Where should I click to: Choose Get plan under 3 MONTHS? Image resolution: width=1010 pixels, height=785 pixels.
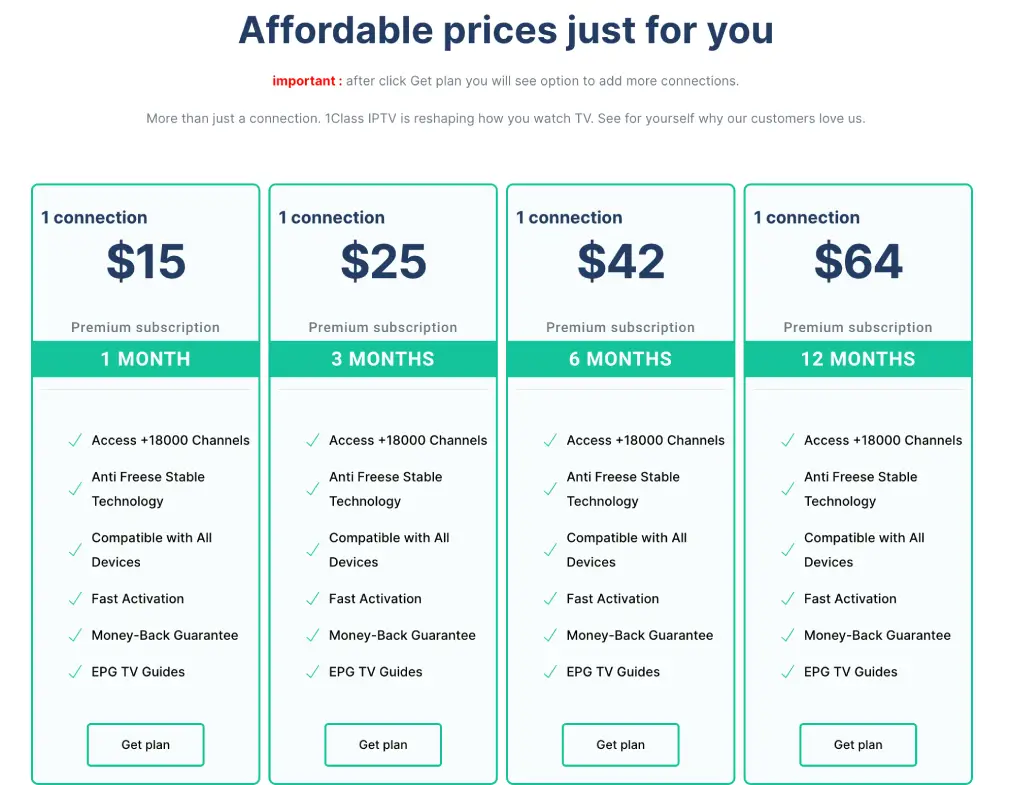(383, 744)
